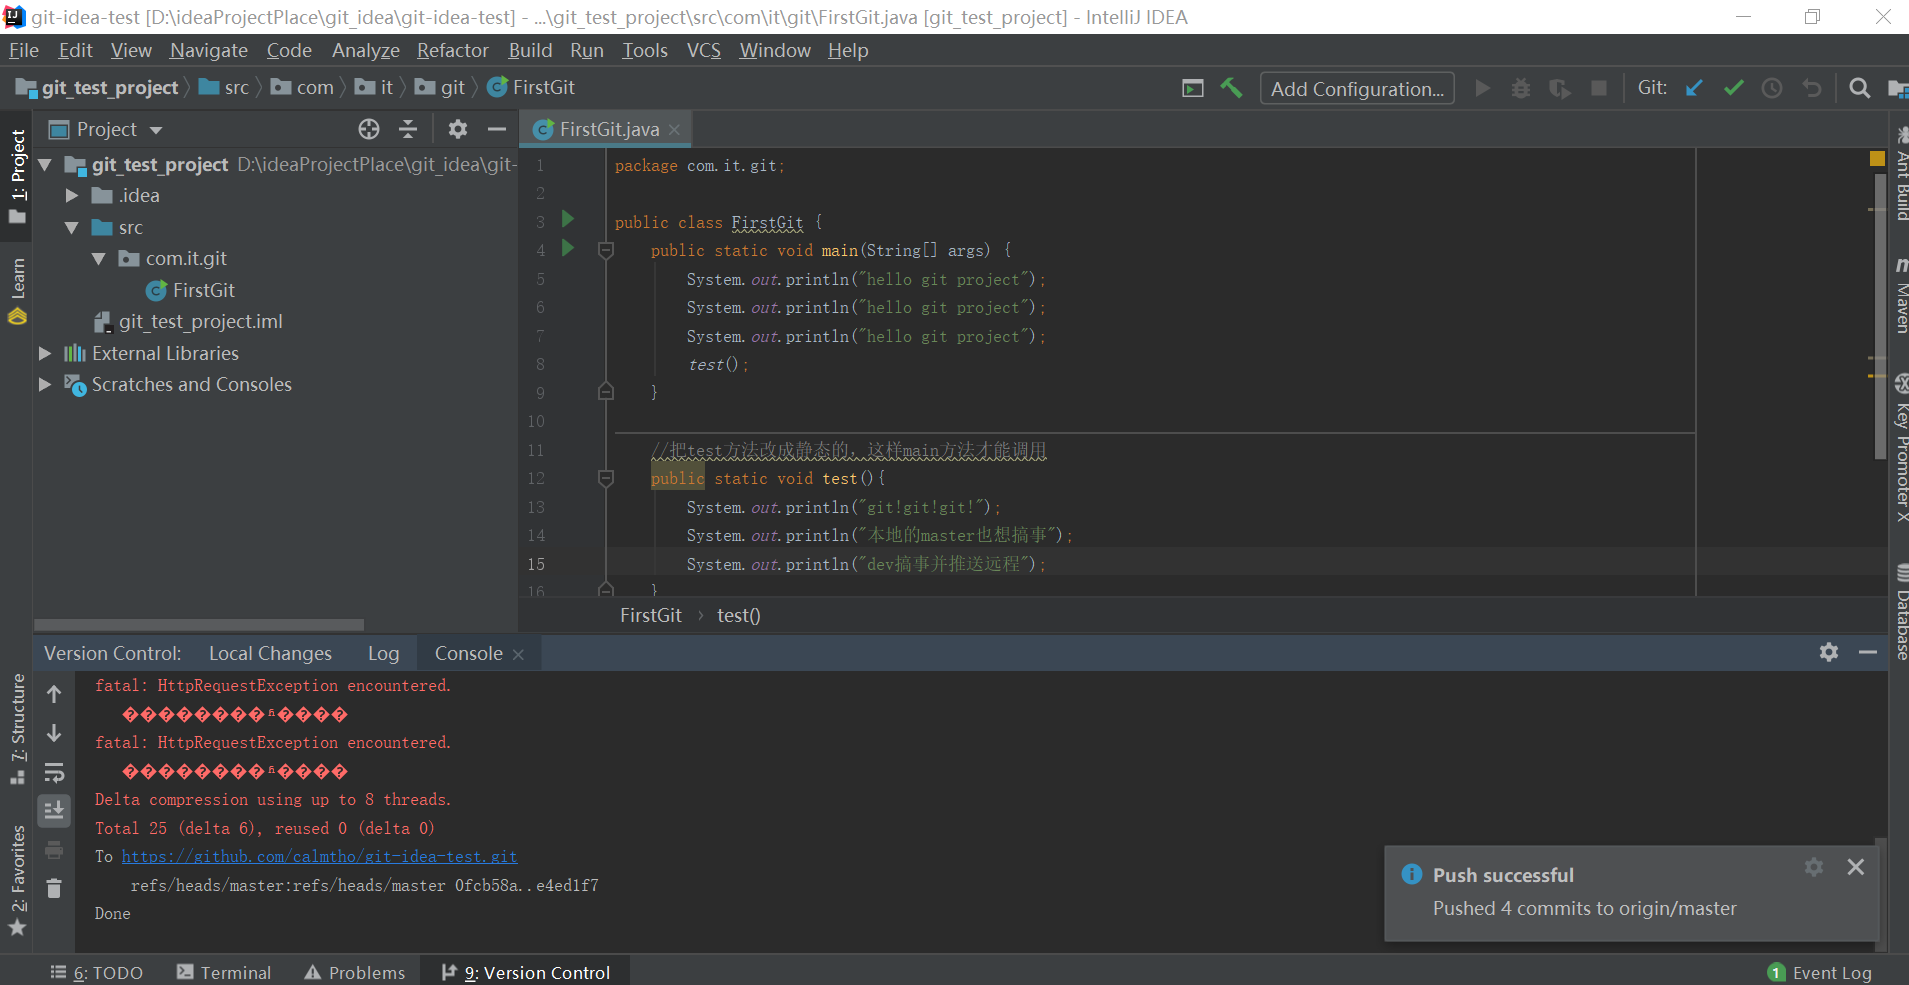Click the Git Commit checkmark icon

pos(1733,88)
